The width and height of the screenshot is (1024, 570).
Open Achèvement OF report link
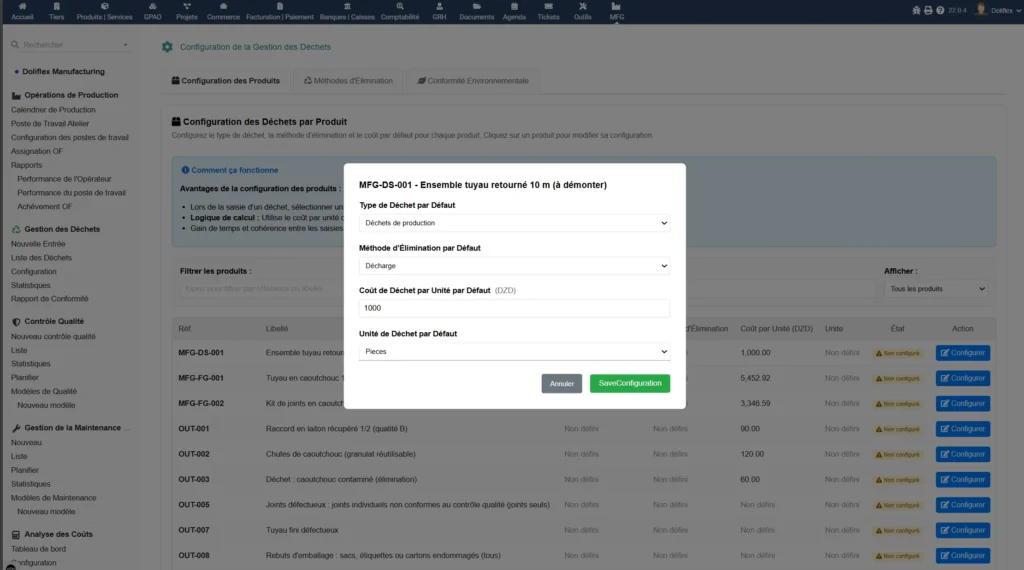point(44,206)
